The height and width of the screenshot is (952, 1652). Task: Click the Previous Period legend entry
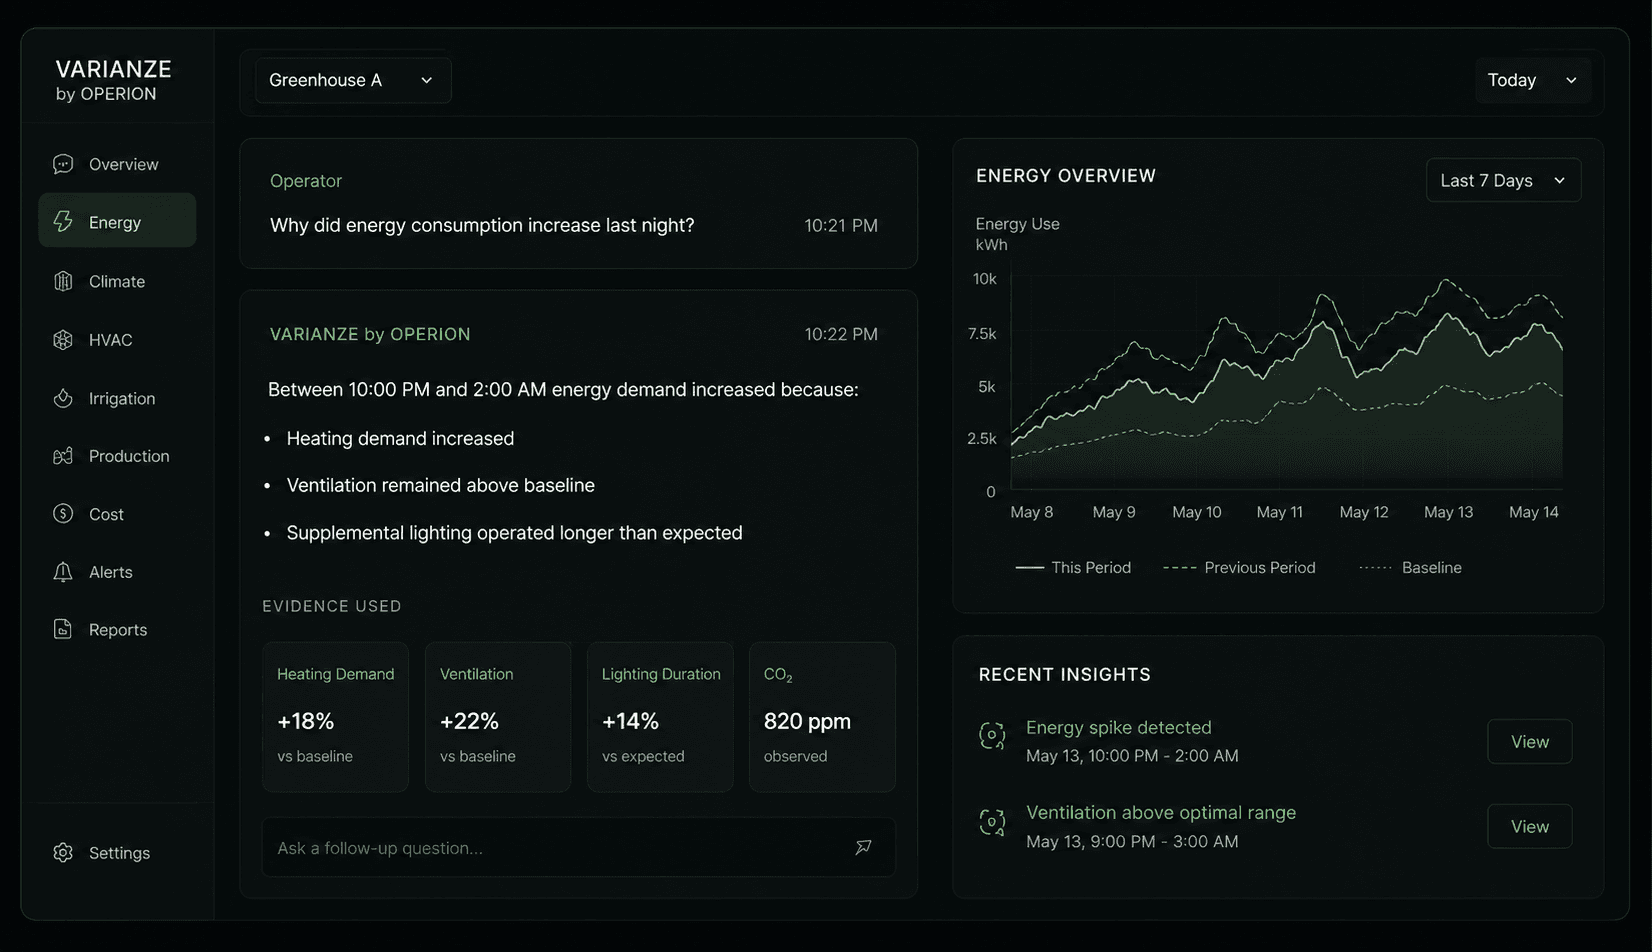(x=1239, y=567)
